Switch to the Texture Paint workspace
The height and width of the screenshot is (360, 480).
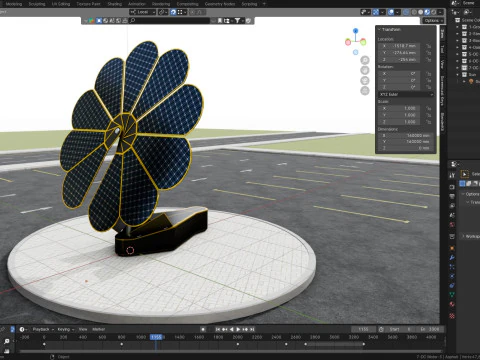[88, 4]
